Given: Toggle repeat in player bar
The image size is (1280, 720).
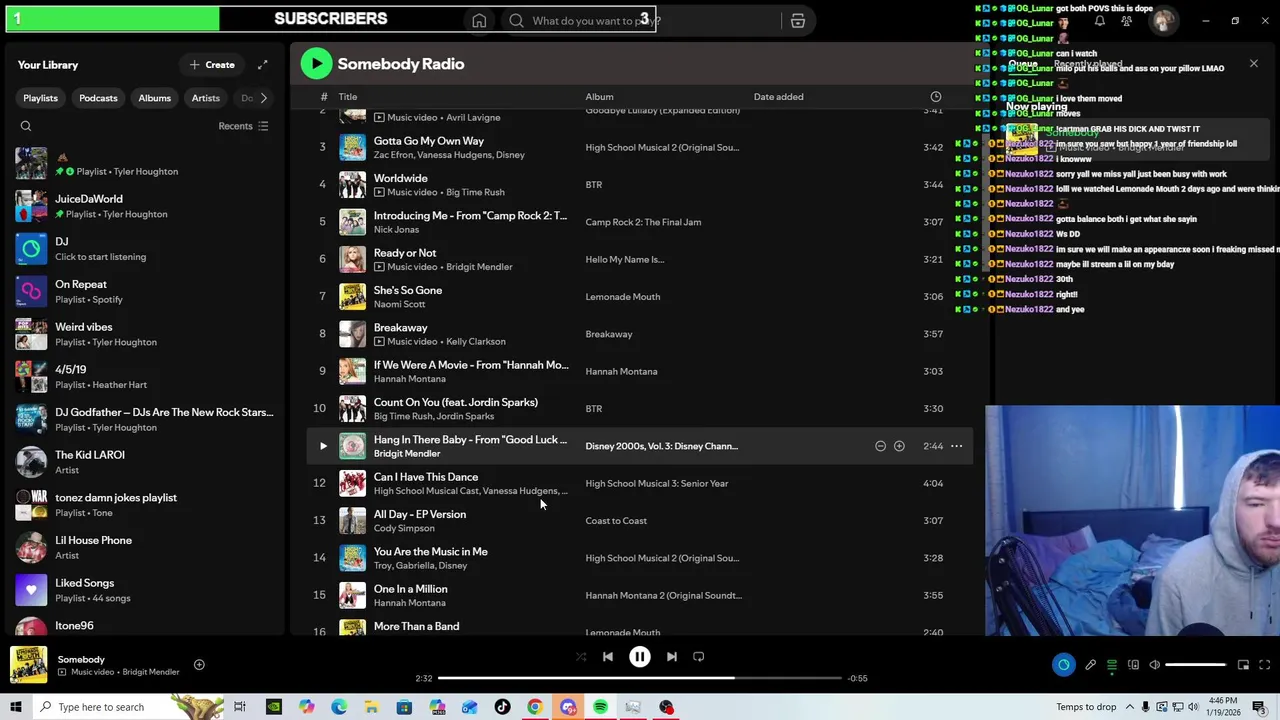Looking at the screenshot, I should (699, 657).
